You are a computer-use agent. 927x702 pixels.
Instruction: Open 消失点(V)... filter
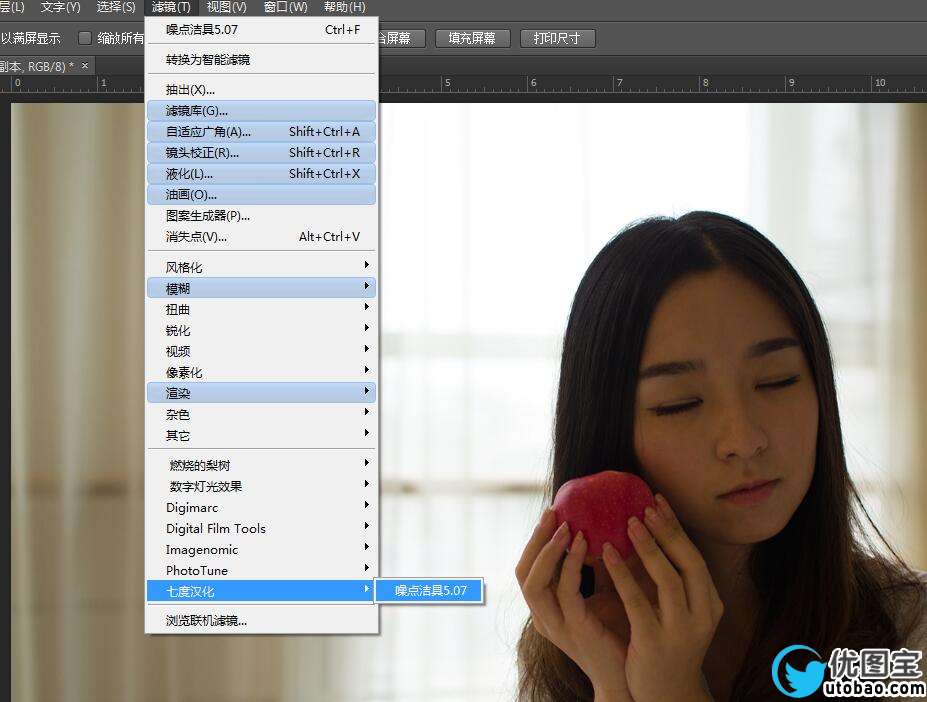261,237
